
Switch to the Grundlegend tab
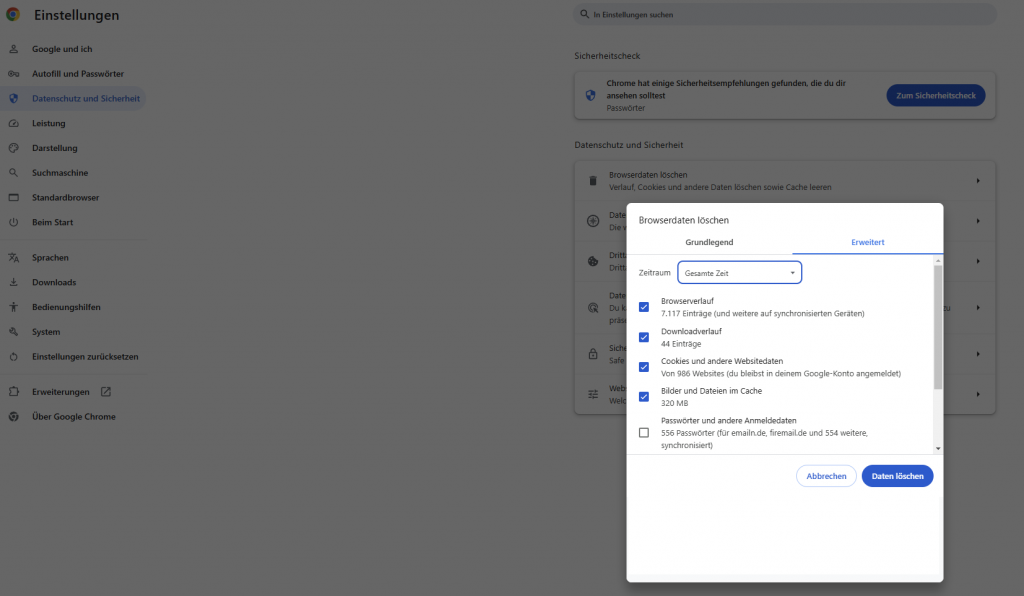click(710, 242)
